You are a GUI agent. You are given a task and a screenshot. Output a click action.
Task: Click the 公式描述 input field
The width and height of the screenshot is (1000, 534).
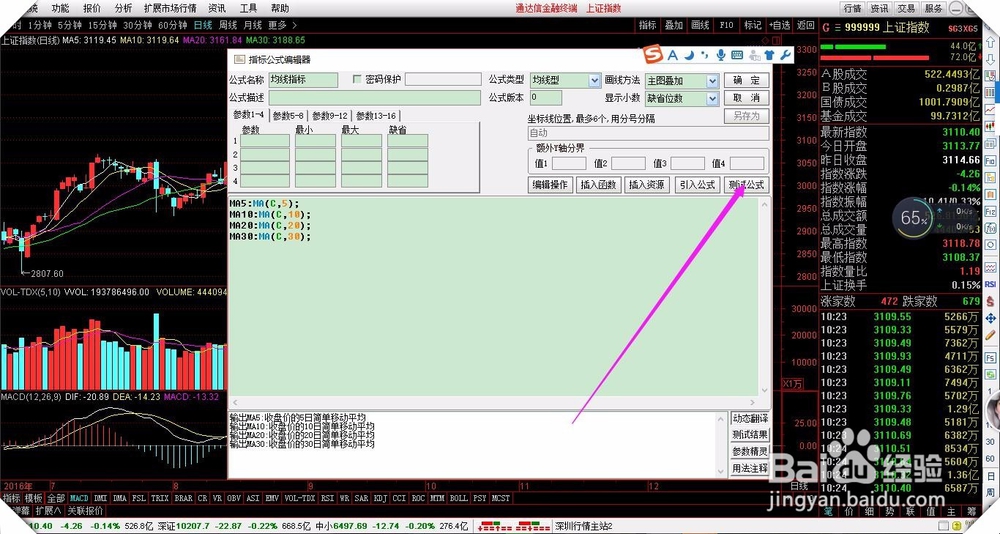click(374, 98)
